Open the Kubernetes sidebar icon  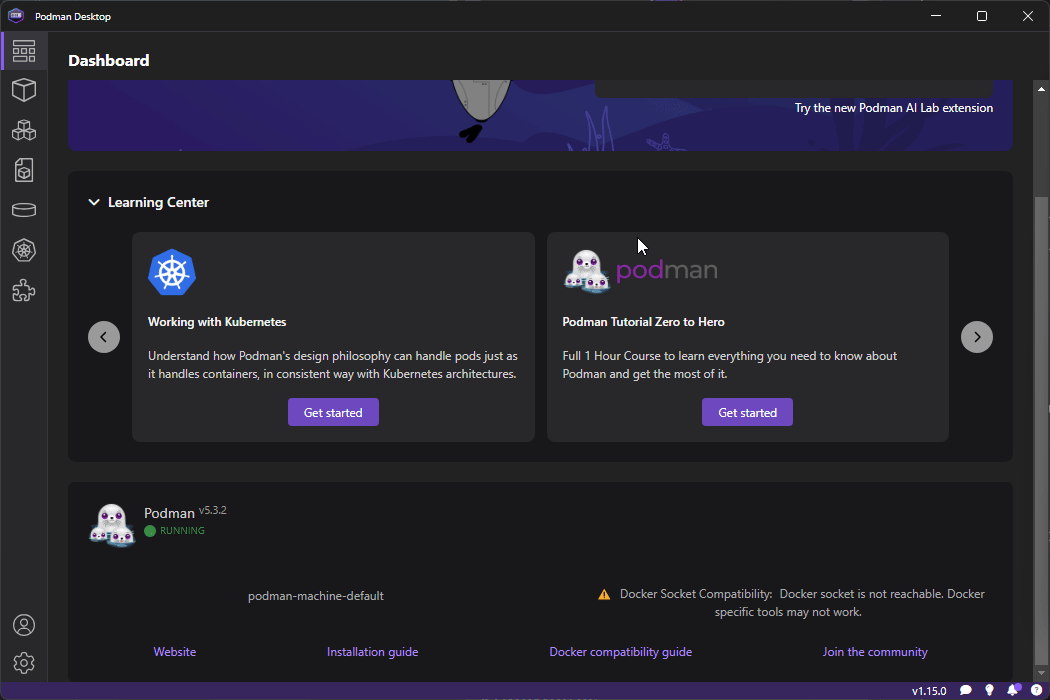pyautogui.click(x=24, y=251)
